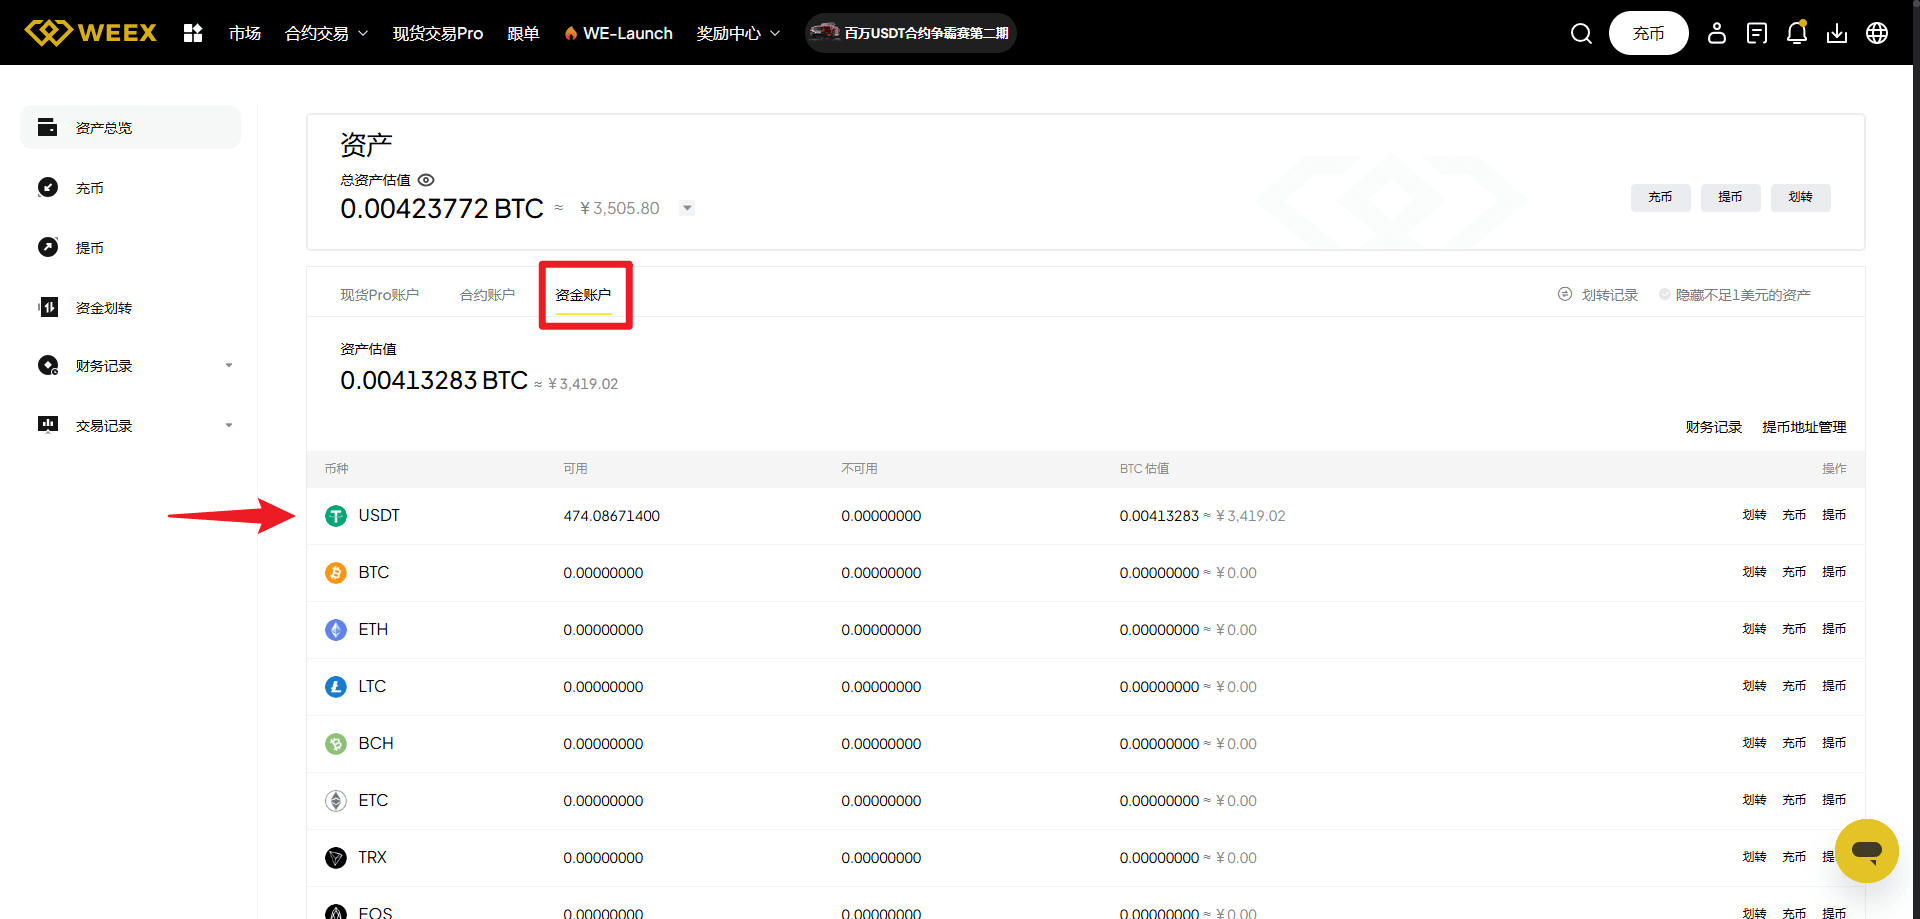1920x919 pixels.
Task: Toggle total asset visibility eye icon
Action: (426, 180)
